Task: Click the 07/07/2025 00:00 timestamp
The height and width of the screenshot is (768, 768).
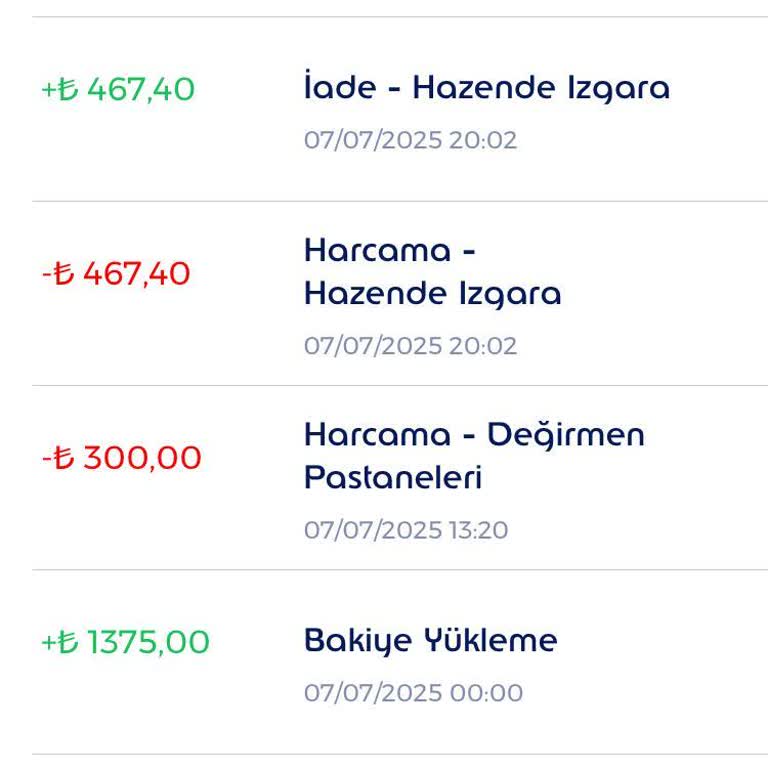Action: click(x=413, y=693)
